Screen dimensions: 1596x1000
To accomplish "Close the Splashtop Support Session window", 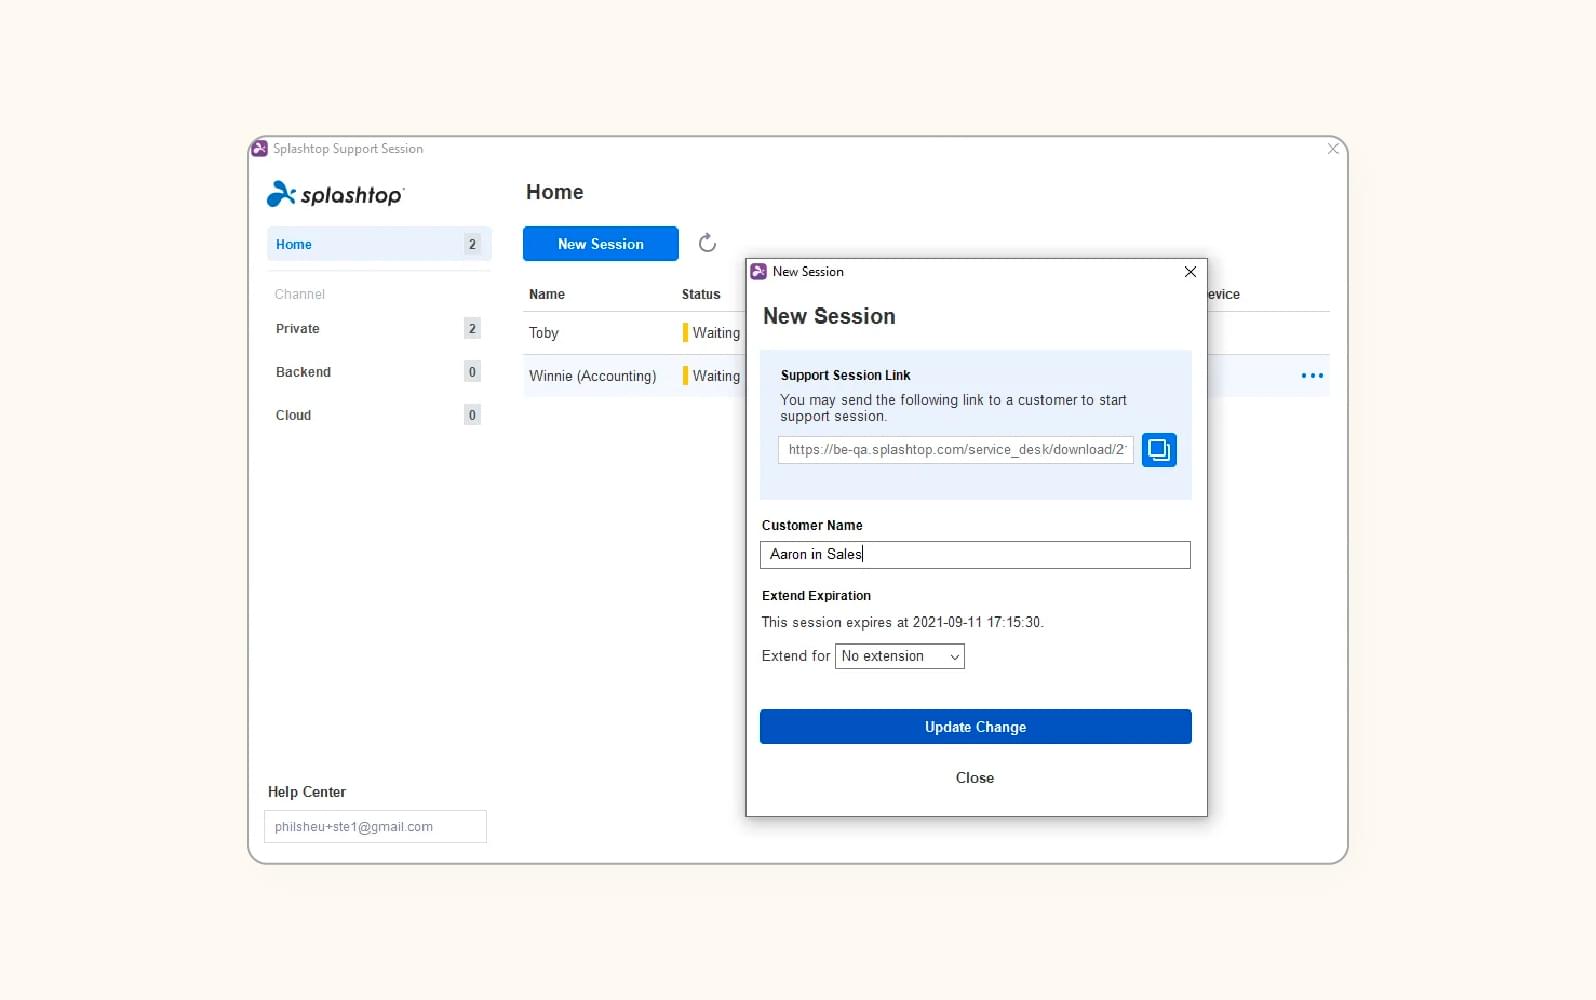I will coord(1333,149).
